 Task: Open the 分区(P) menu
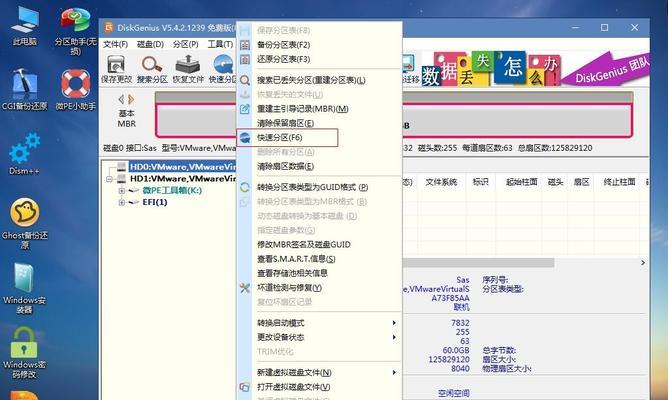coord(186,44)
